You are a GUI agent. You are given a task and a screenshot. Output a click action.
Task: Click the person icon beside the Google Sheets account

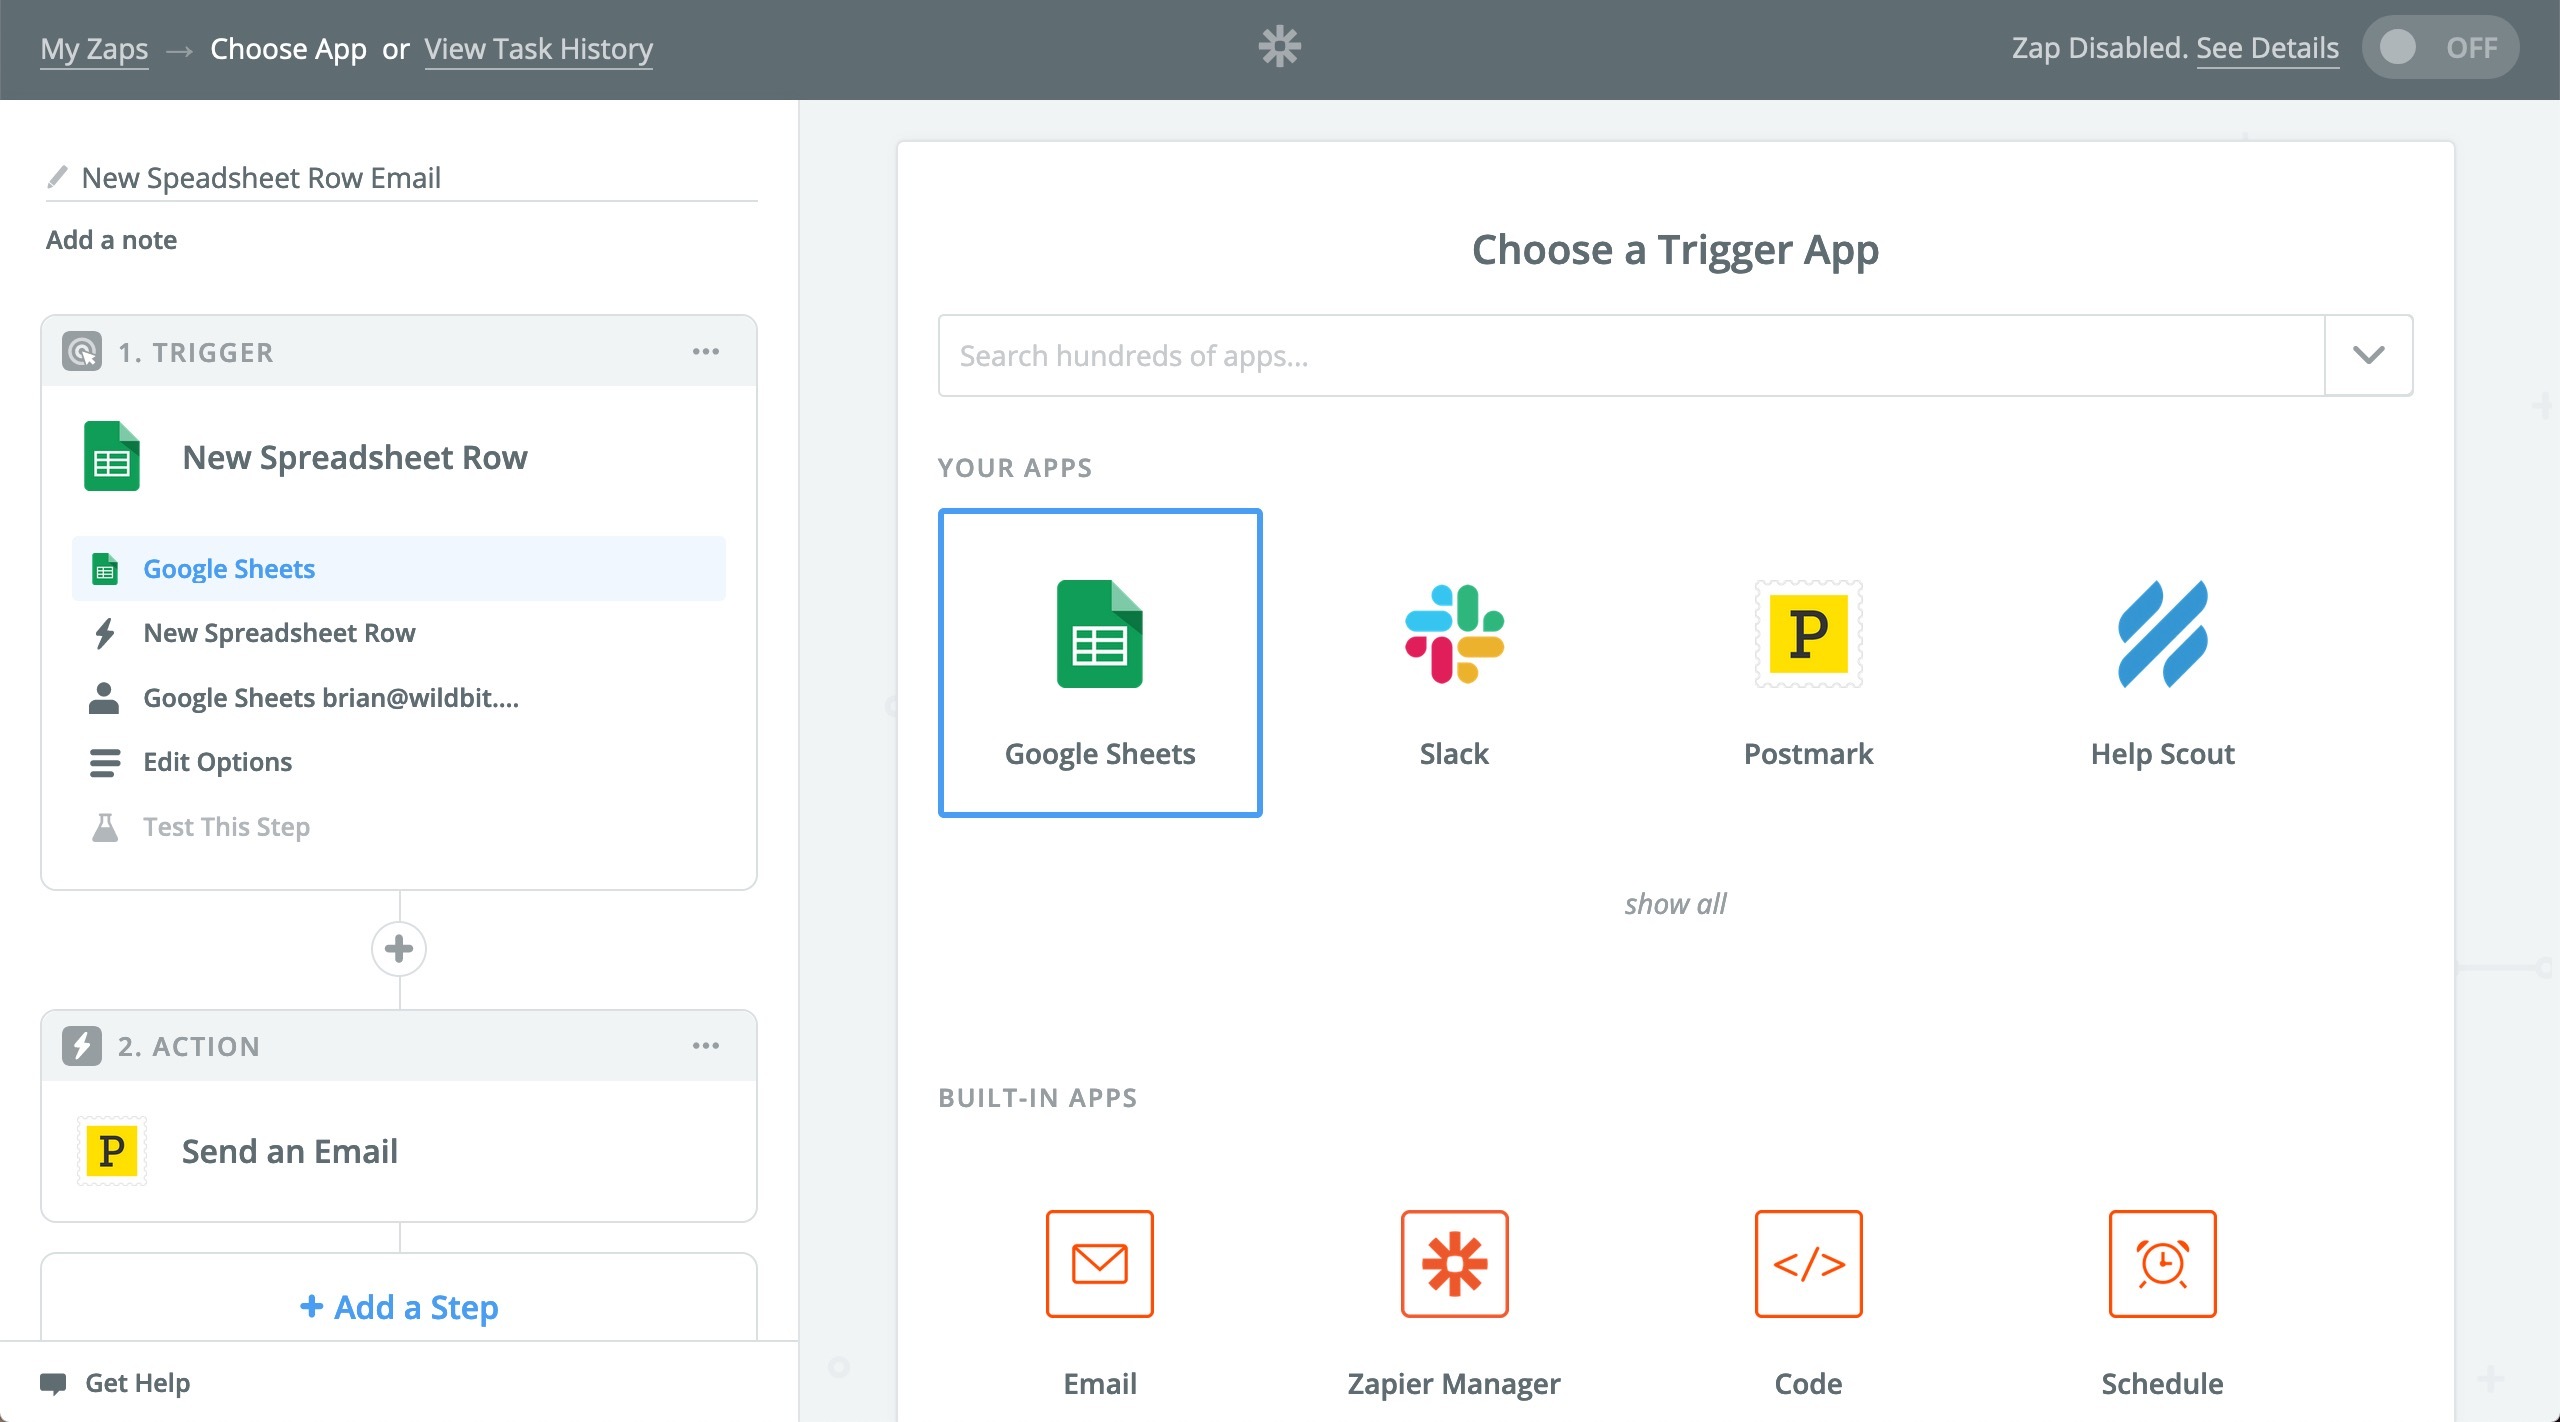pyautogui.click(x=104, y=698)
